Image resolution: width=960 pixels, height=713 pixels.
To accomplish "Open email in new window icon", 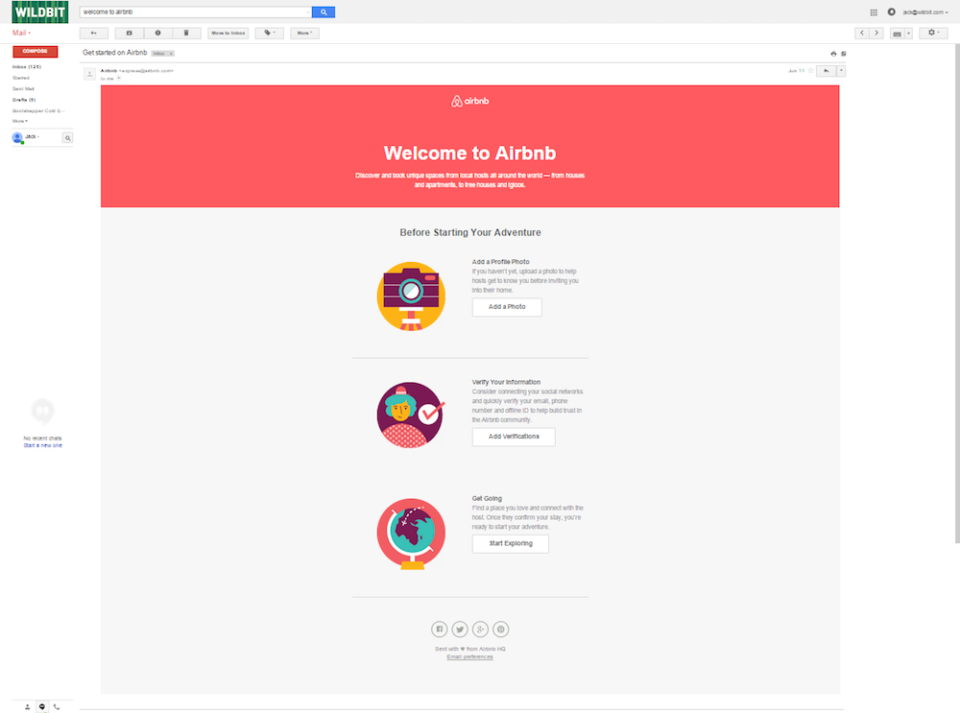I will click(x=844, y=54).
